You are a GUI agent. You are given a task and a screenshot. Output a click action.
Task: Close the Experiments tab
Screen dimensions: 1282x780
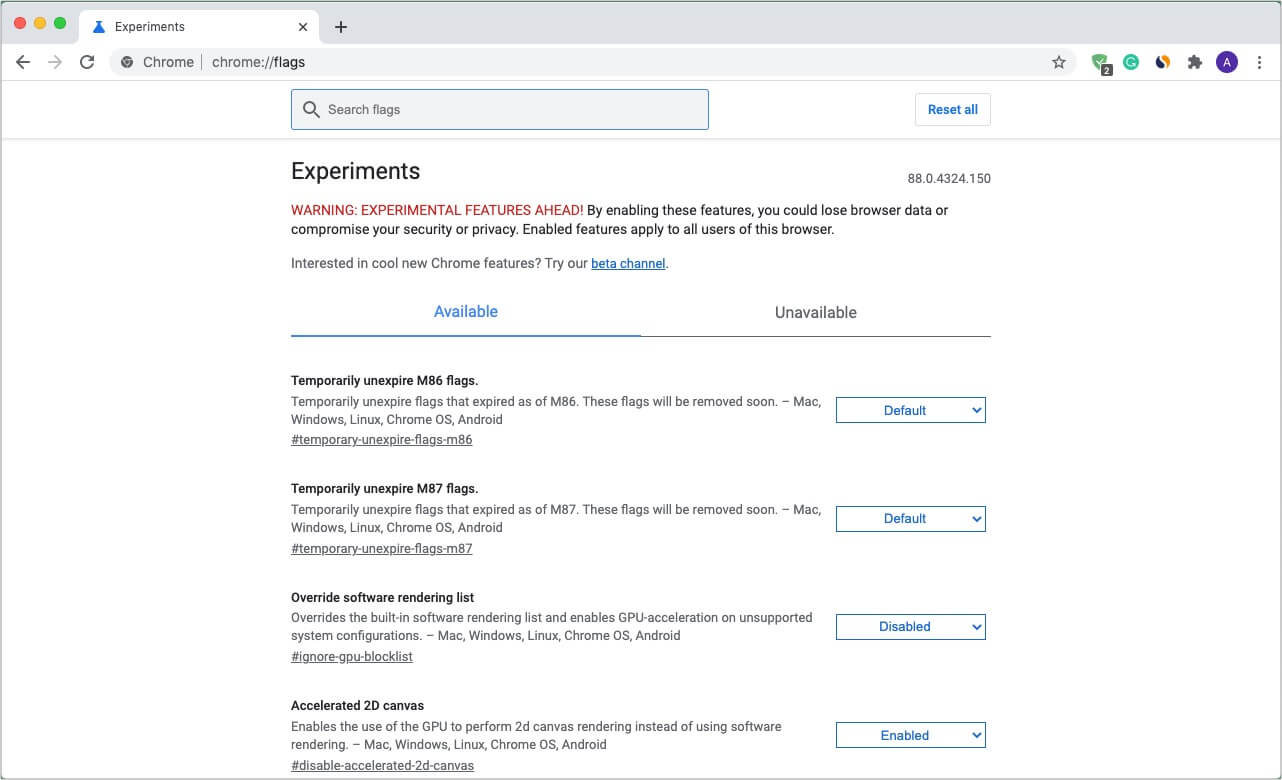point(303,27)
